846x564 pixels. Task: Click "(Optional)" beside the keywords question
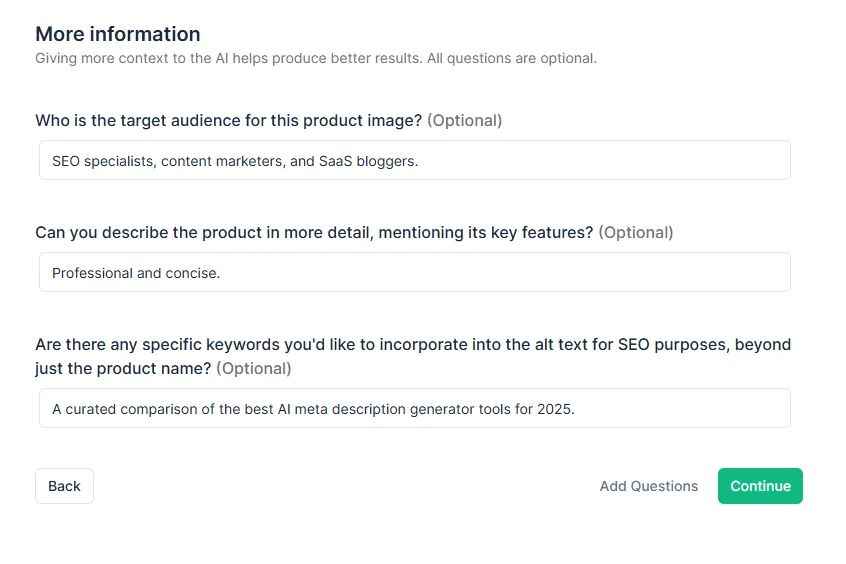point(254,368)
